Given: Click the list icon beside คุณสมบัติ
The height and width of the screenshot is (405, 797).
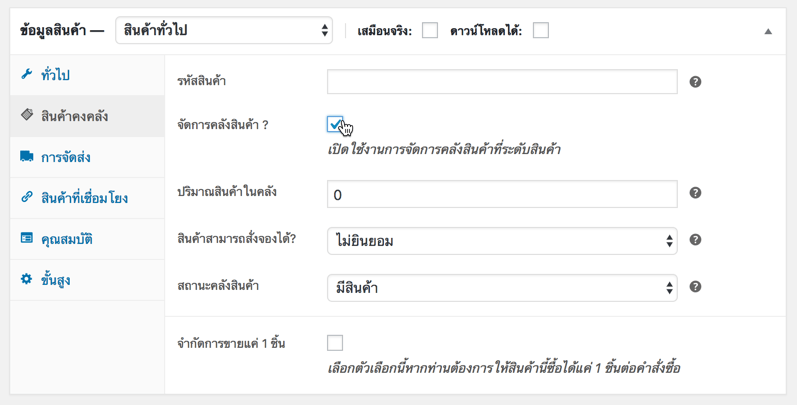Looking at the screenshot, I should click(27, 239).
